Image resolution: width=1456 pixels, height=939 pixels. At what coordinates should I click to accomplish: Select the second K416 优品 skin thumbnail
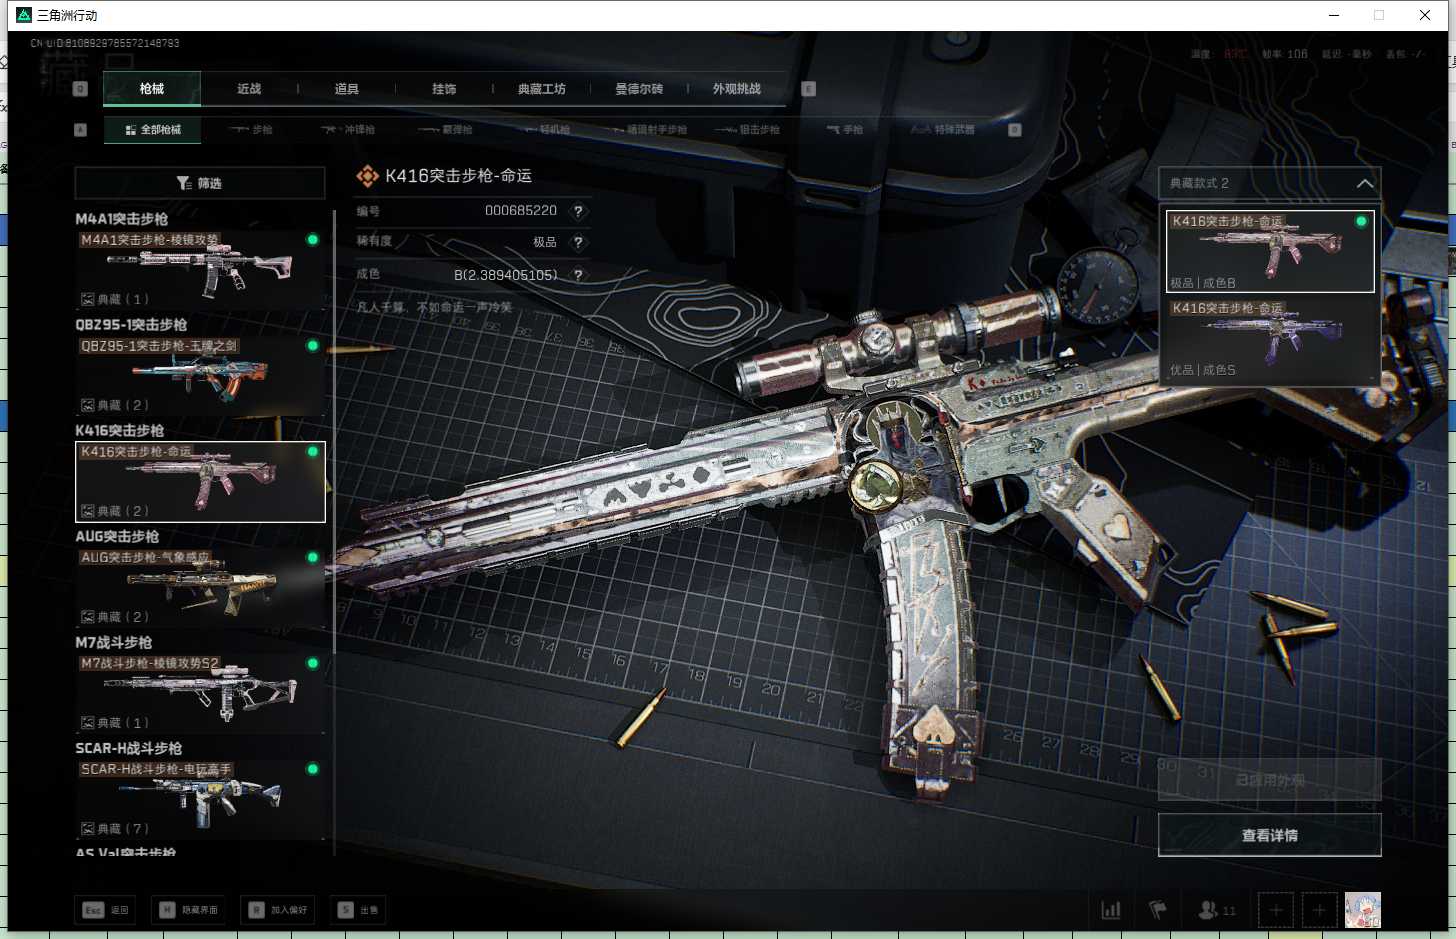(x=1269, y=340)
